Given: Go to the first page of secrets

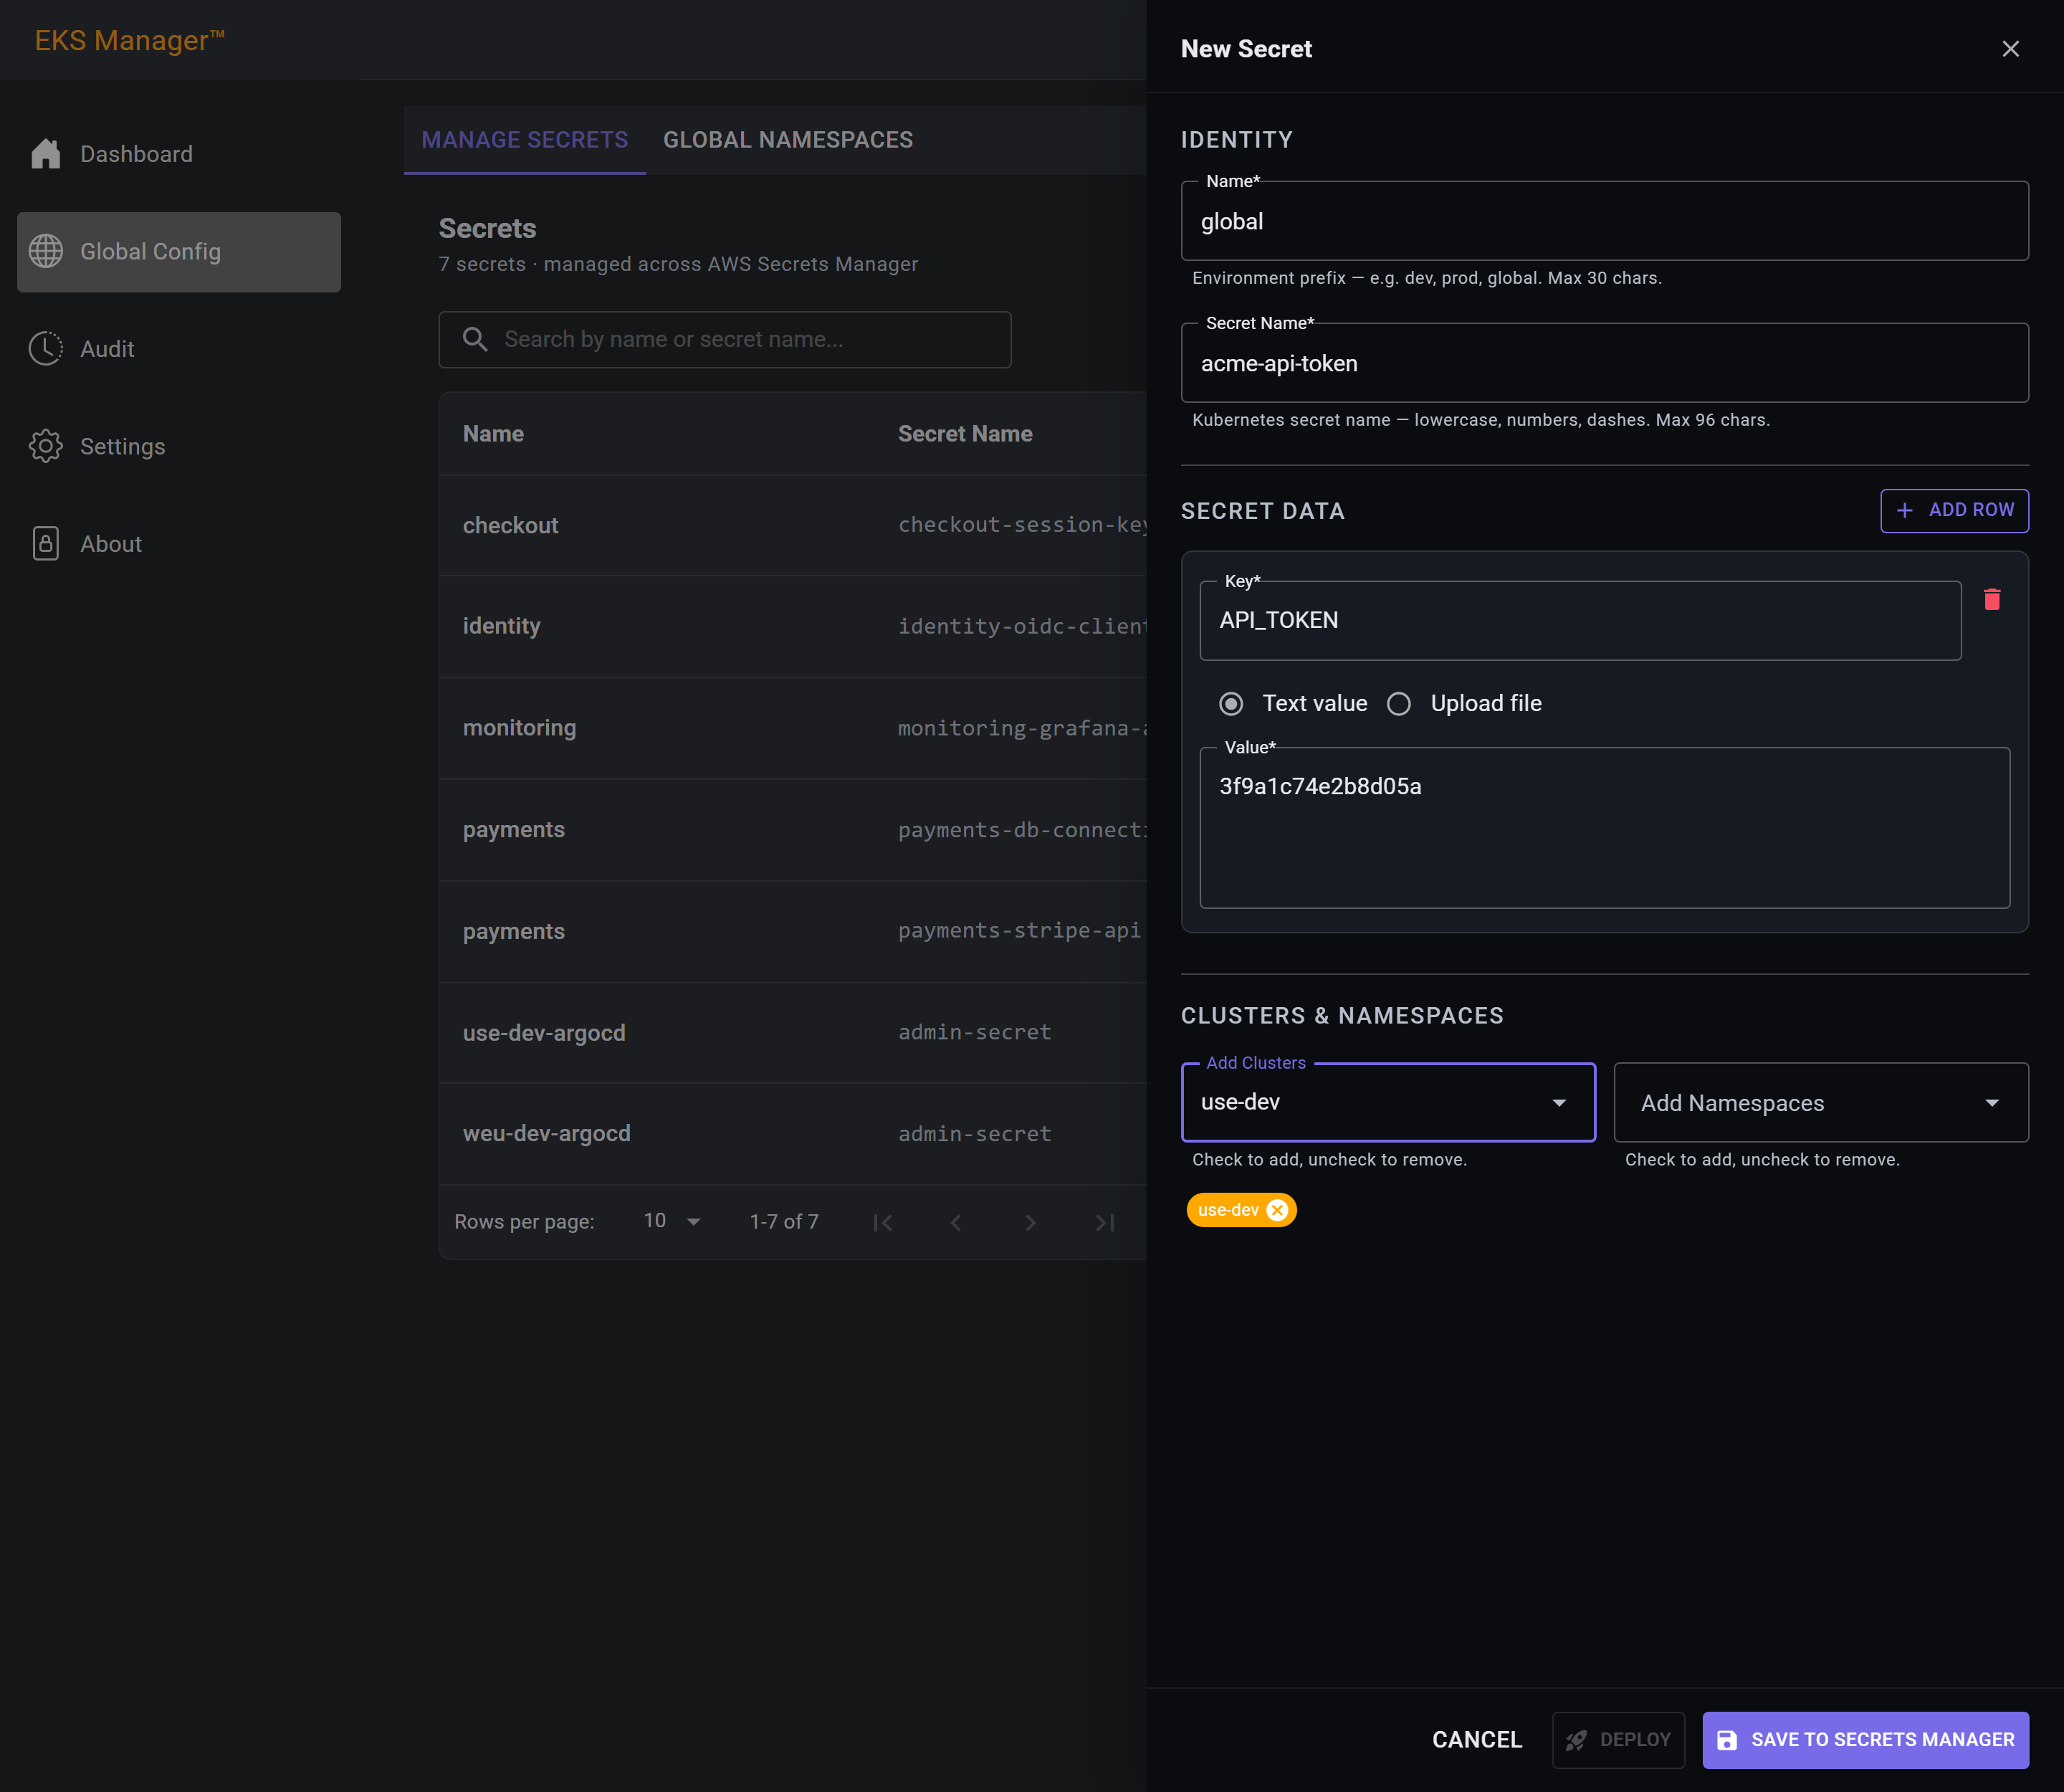Looking at the screenshot, I should 882,1222.
